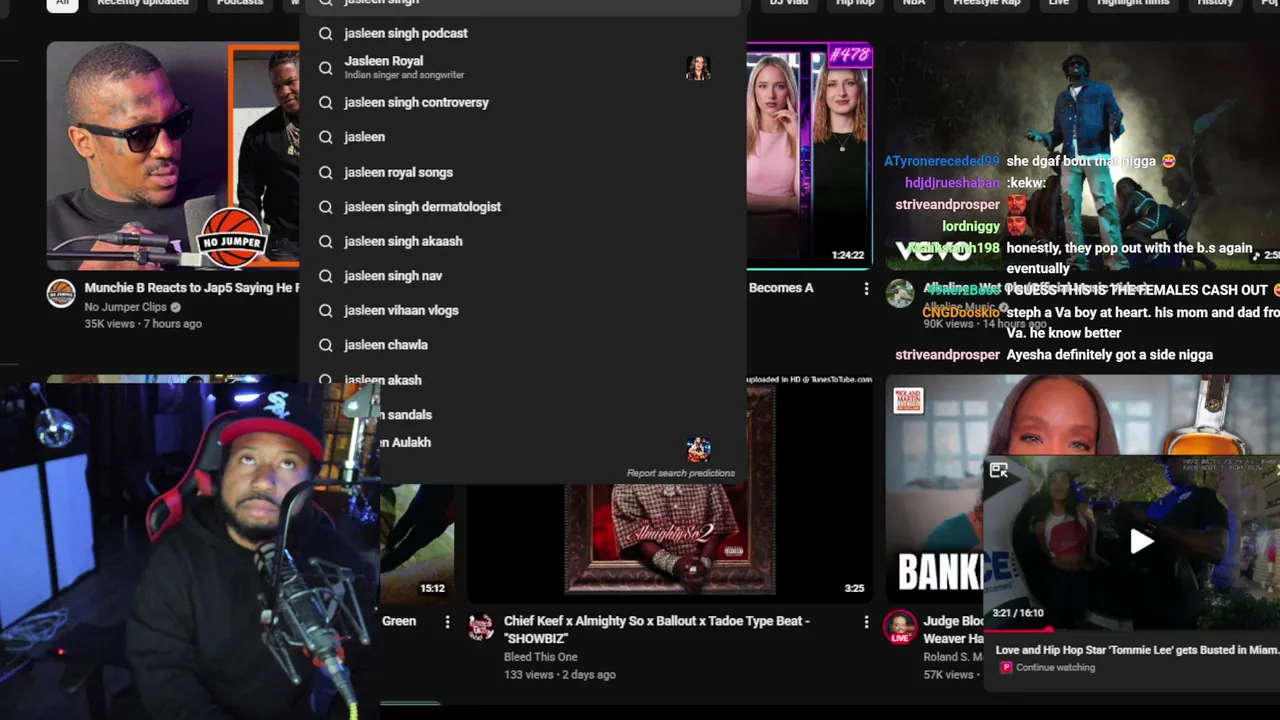Click 'Report search predictions' link
The width and height of the screenshot is (1280, 720).
(x=680, y=473)
